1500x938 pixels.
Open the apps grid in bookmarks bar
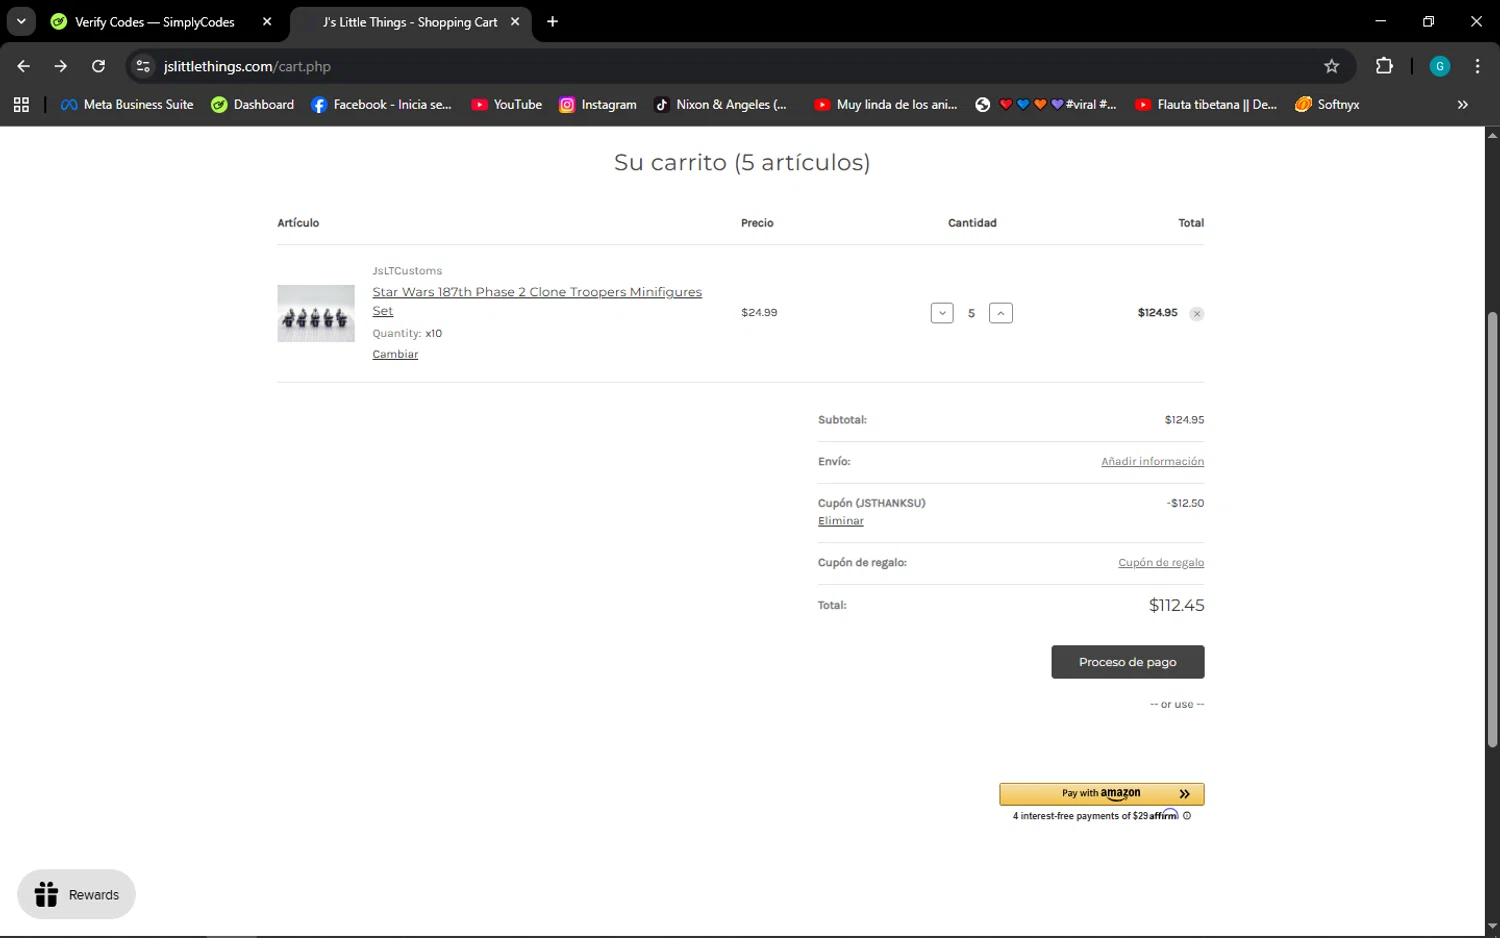(21, 104)
